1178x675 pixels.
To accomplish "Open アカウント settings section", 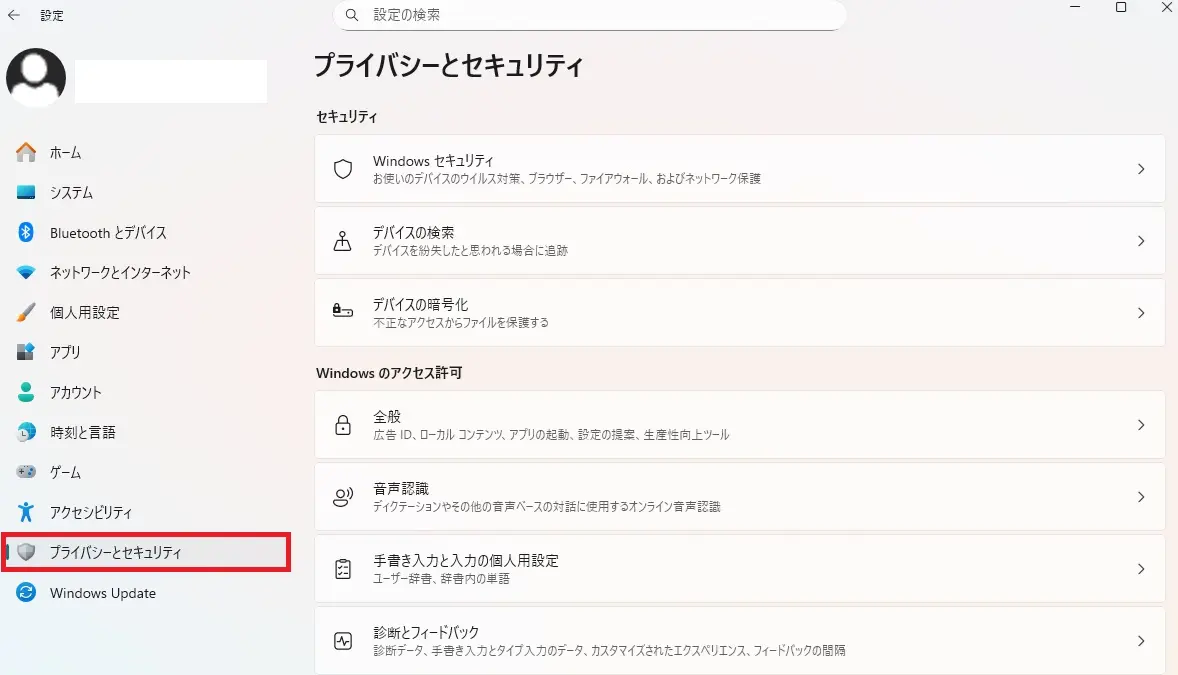I will point(146,392).
